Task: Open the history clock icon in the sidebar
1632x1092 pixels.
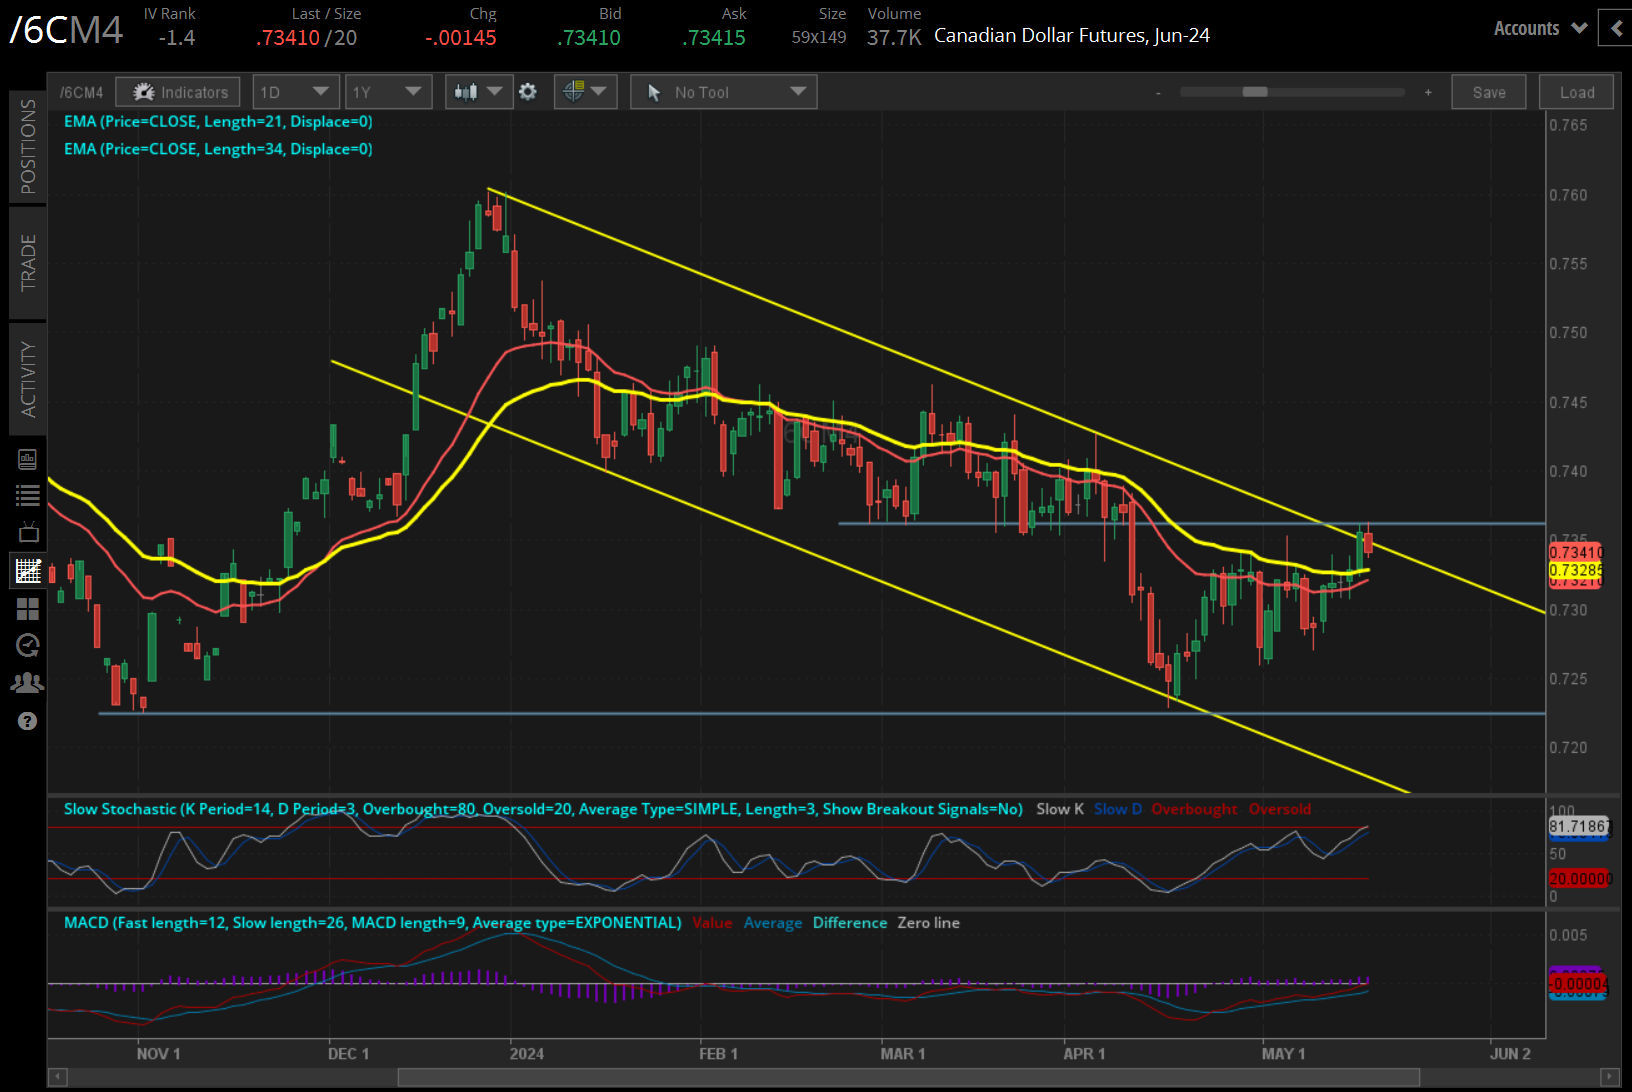Action: pos(28,645)
